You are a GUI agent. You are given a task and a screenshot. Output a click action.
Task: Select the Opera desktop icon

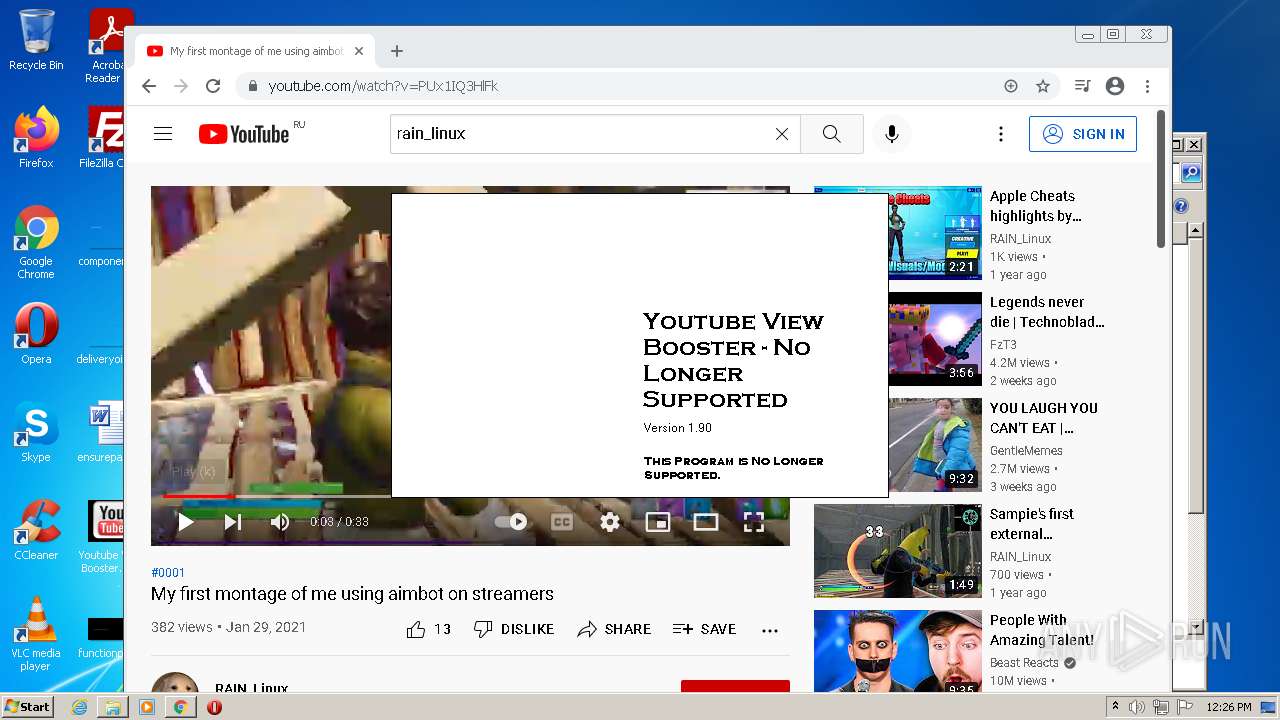(x=36, y=334)
